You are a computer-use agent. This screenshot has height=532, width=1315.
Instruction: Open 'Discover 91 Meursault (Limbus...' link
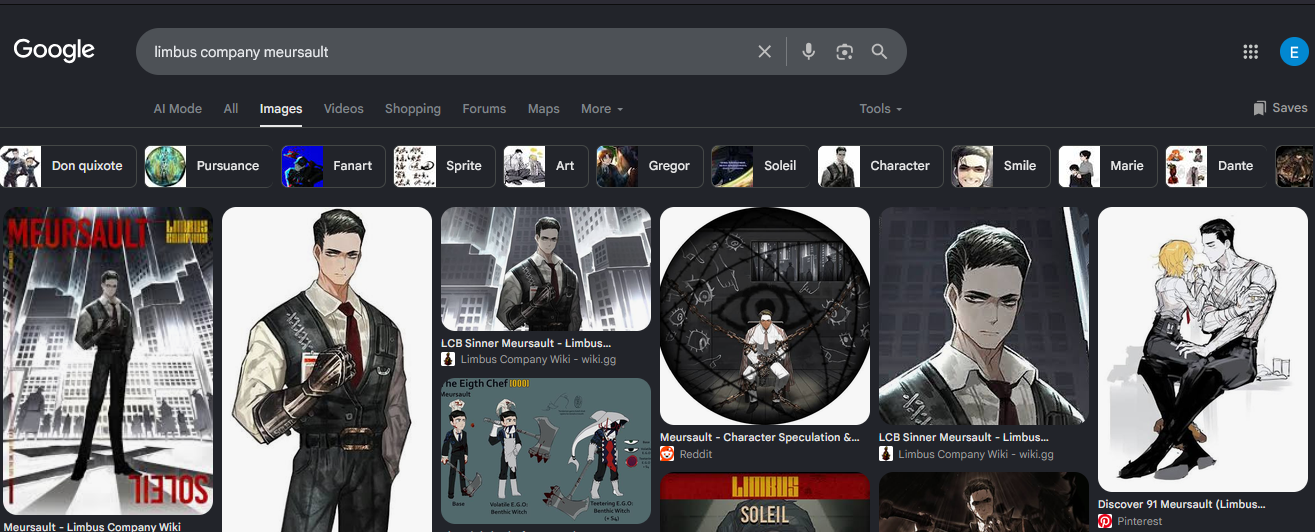(1182, 505)
